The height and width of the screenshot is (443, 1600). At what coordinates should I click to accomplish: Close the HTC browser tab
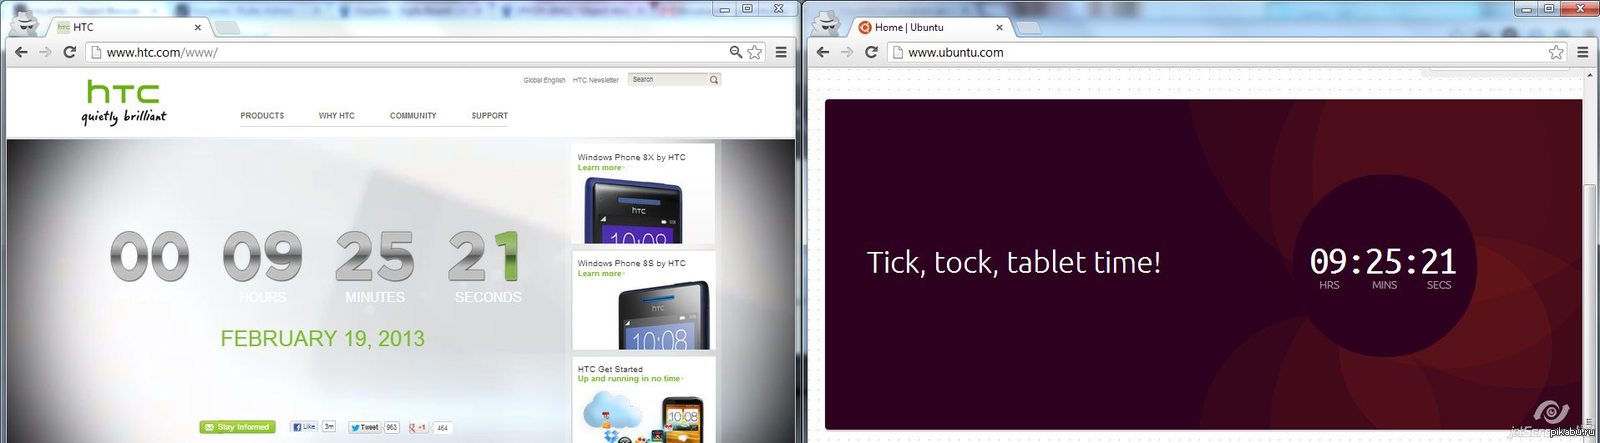pyautogui.click(x=197, y=28)
